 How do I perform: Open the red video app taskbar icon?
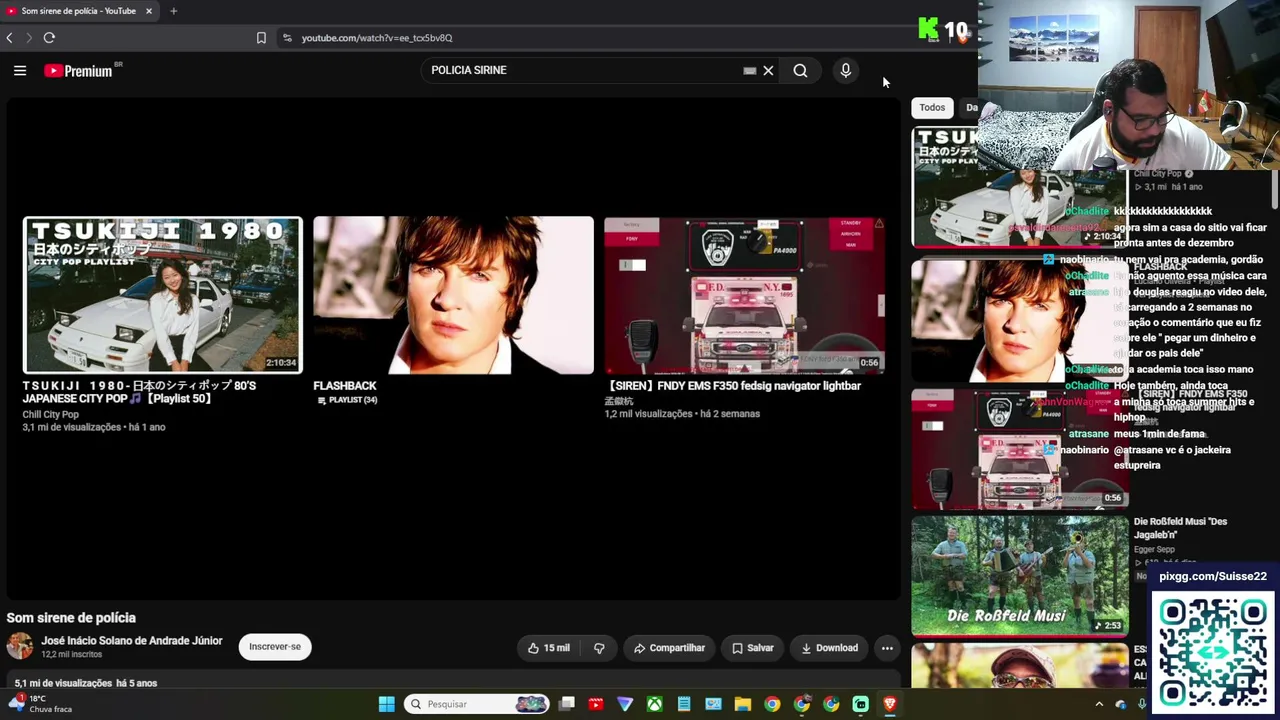pos(596,704)
